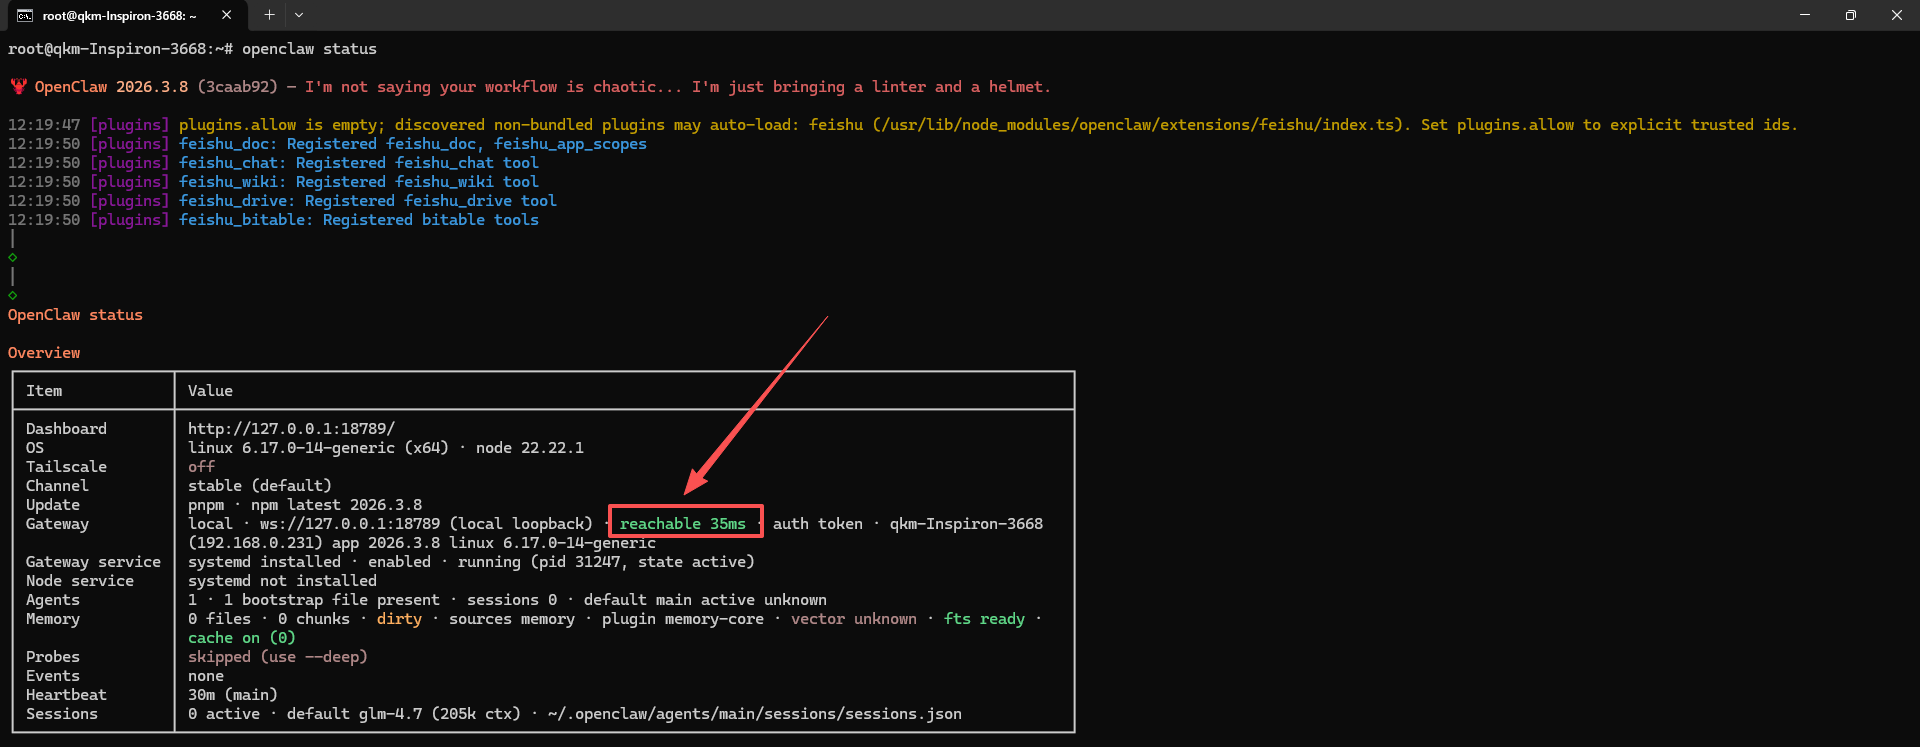
Task: Click the 'Events' row label
Action: tap(53, 676)
